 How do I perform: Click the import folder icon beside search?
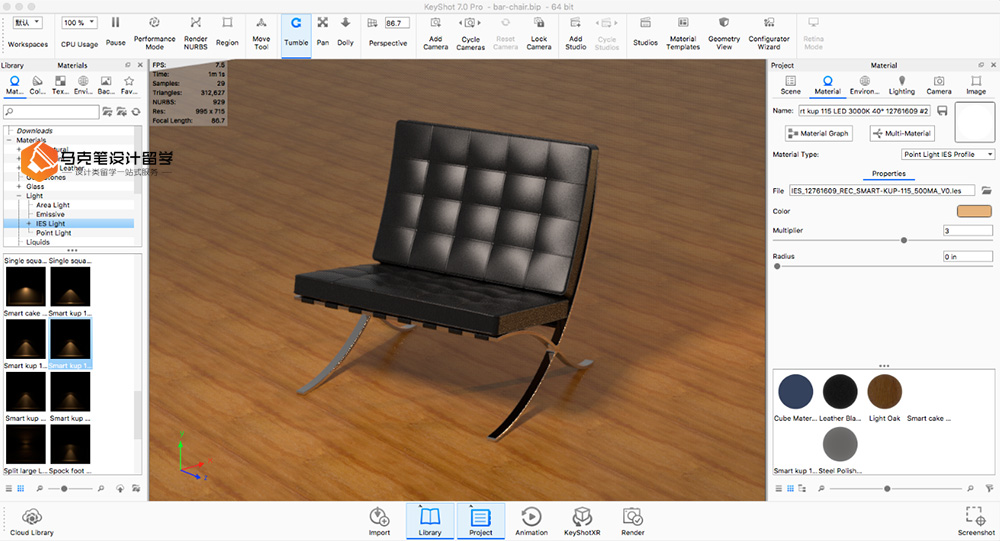(121, 112)
